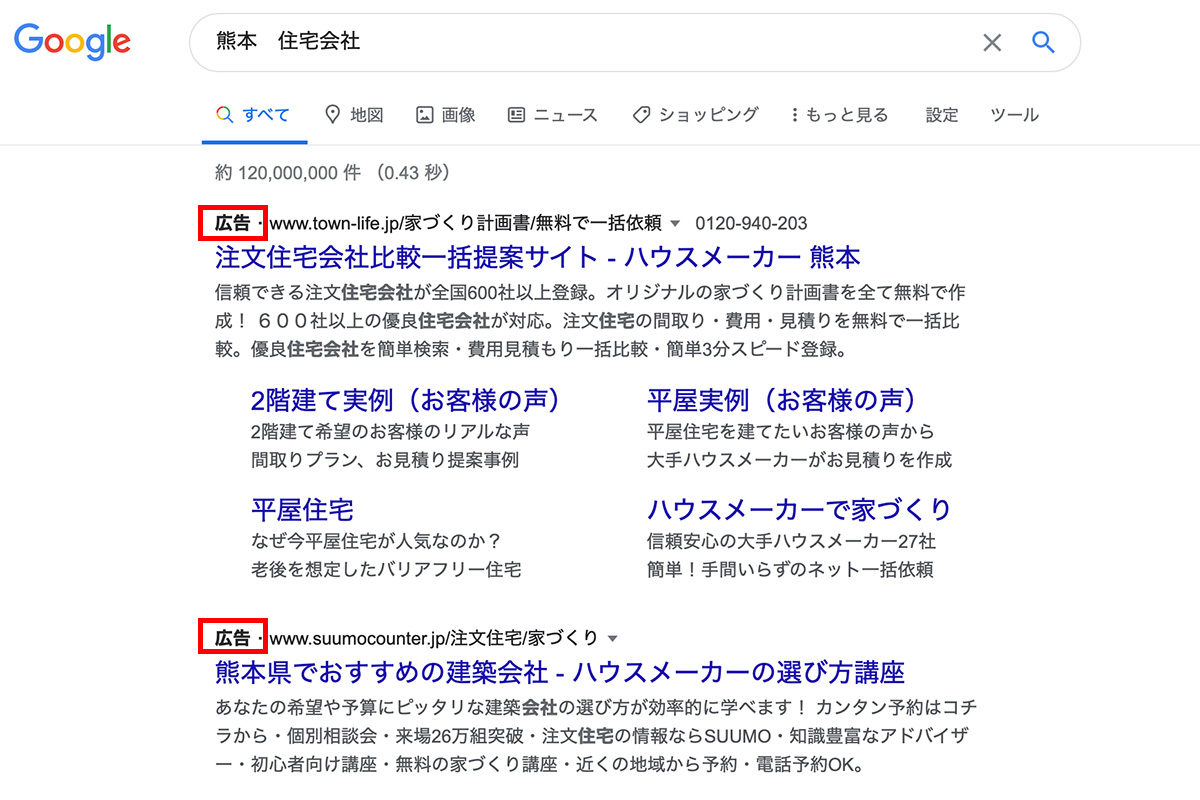Clear the search box with the X icon
Image resolution: width=1200 pixels, height=800 pixels.
[x=992, y=42]
